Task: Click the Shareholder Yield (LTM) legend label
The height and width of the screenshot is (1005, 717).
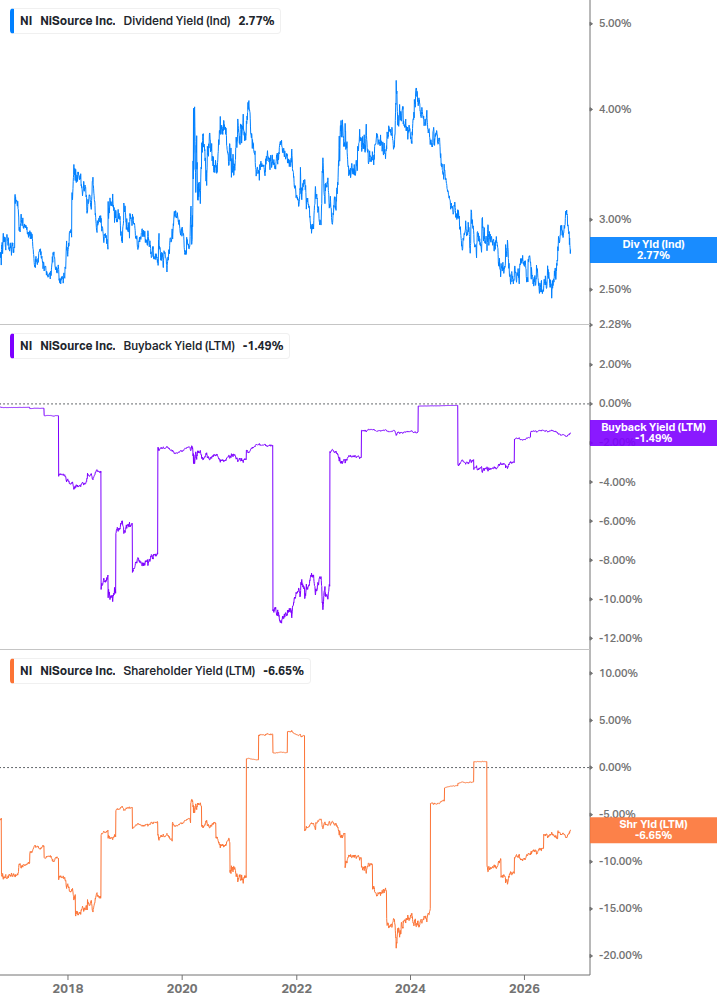Action: 189,671
